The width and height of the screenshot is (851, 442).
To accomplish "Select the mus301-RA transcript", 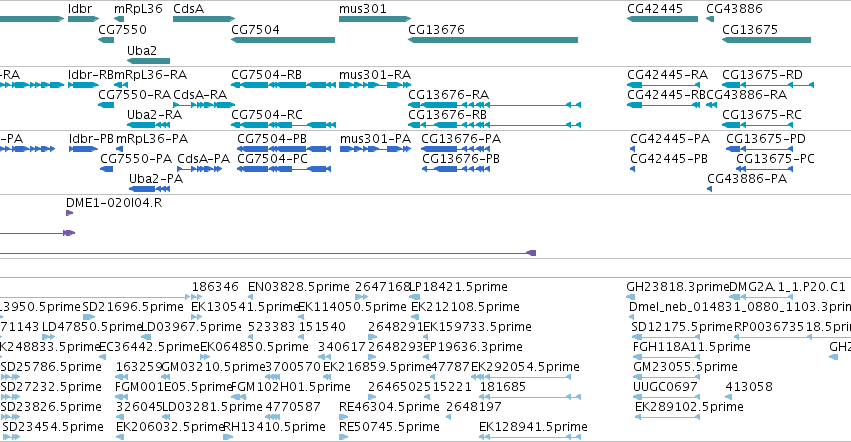I will pos(375,85).
